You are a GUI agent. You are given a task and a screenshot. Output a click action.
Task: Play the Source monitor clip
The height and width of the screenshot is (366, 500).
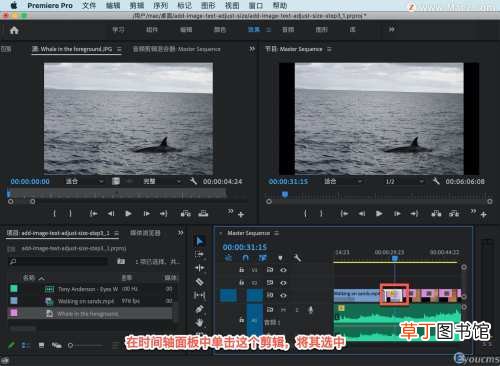tap(128, 213)
